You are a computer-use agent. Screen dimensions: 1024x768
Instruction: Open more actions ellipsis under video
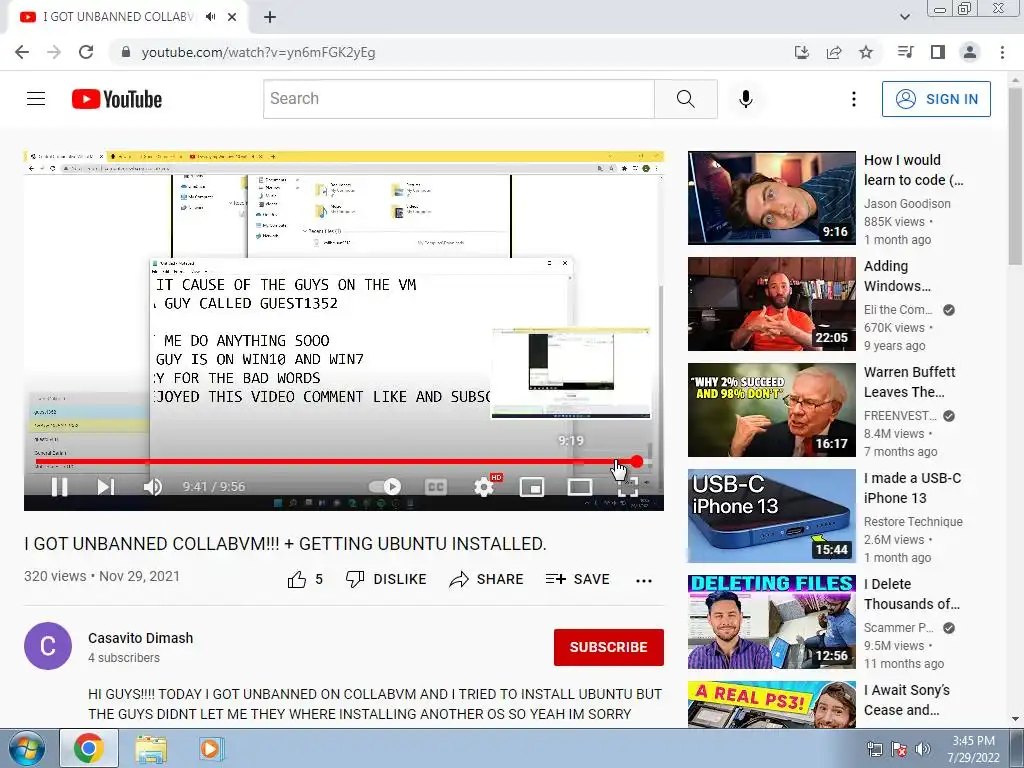pyautogui.click(x=644, y=581)
